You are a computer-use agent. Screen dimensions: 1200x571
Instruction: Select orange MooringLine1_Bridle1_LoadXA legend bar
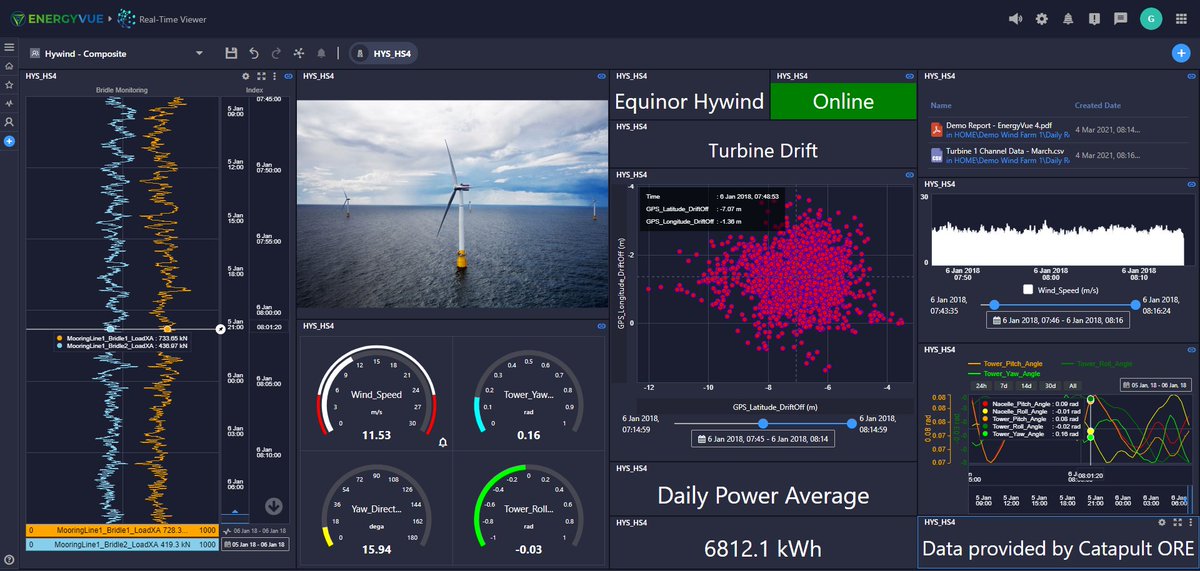(122, 529)
